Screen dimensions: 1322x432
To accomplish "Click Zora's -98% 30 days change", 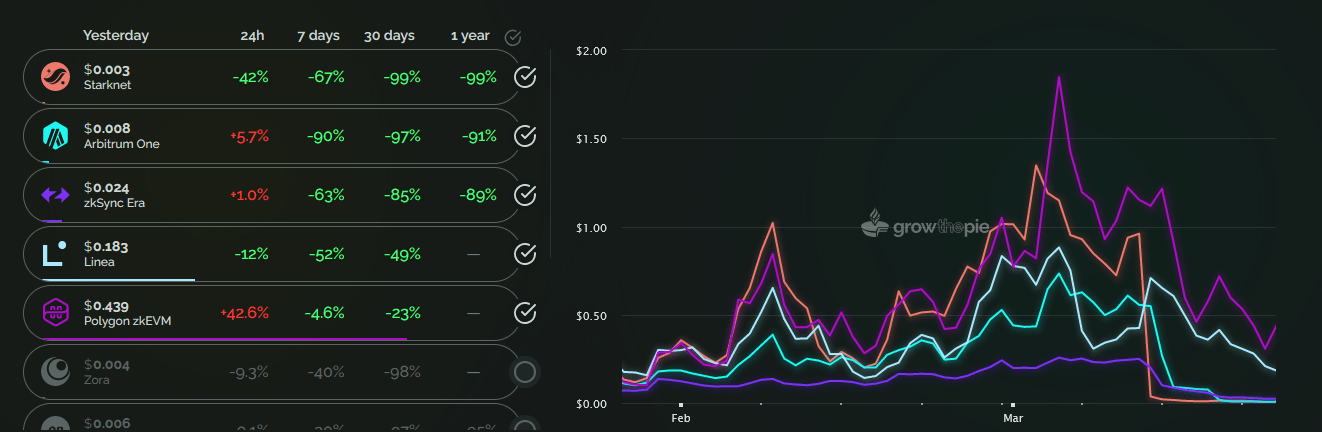I will tap(402, 372).
